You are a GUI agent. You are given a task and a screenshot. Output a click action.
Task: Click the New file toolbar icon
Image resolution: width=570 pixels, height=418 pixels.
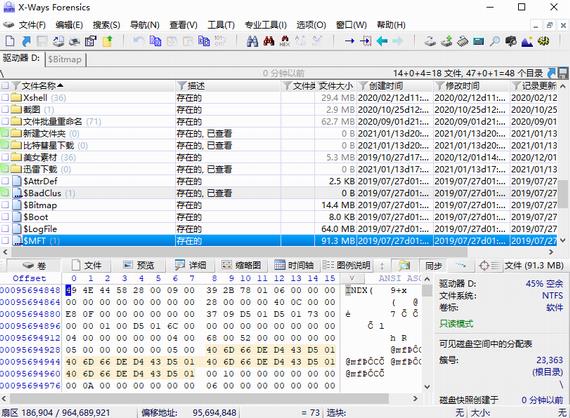[x=10, y=41]
